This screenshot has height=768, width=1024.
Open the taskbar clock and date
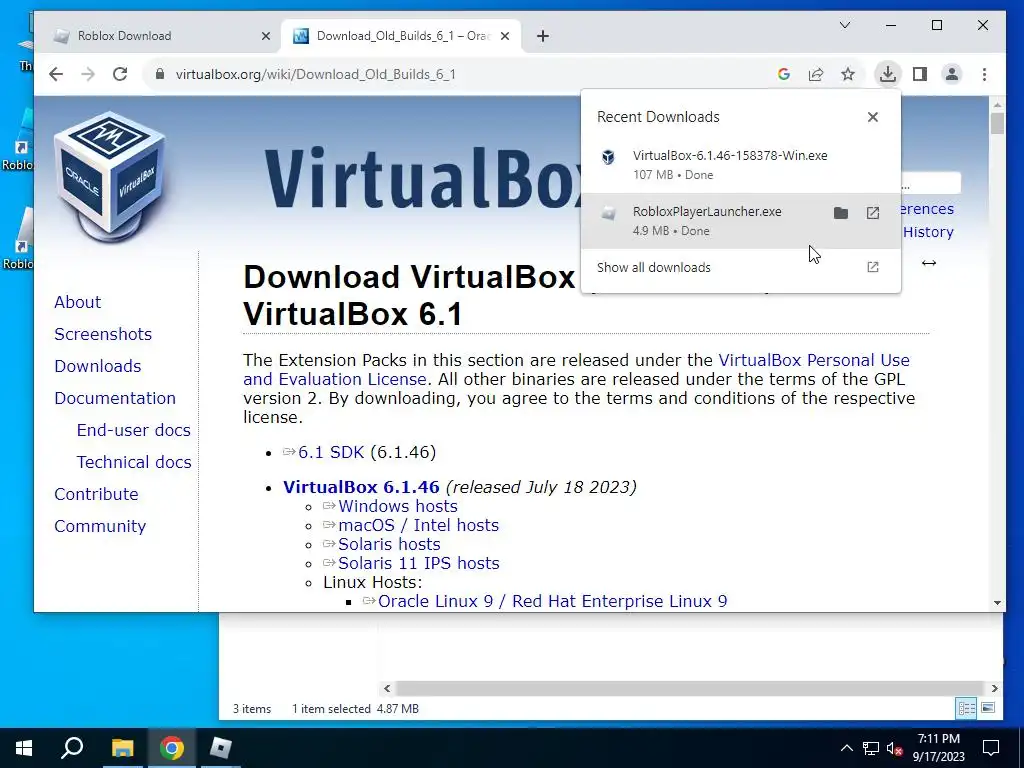click(x=938, y=748)
